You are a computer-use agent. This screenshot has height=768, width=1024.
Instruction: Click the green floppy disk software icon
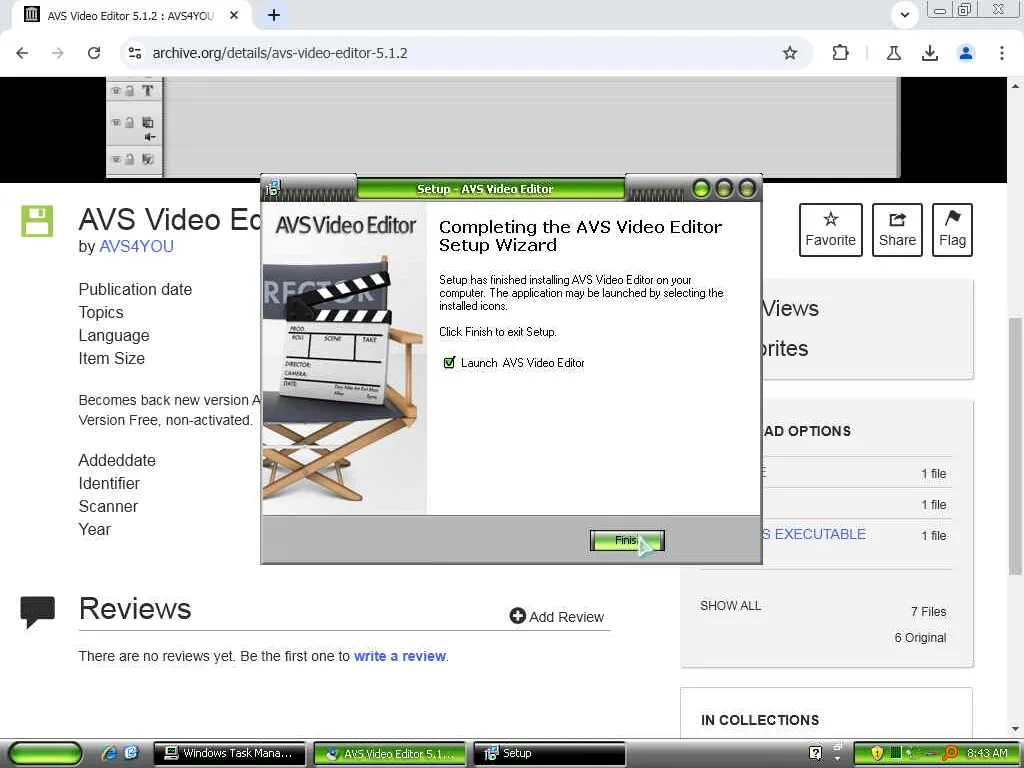tap(37, 221)
